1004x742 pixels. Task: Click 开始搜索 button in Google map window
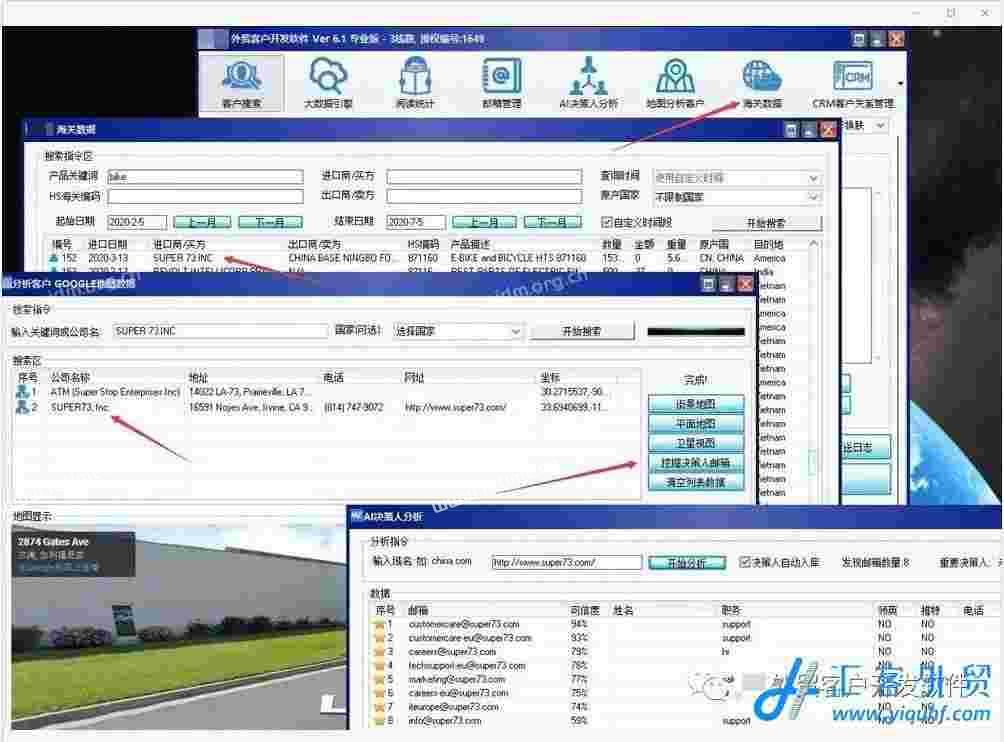(x=581, y=331)
